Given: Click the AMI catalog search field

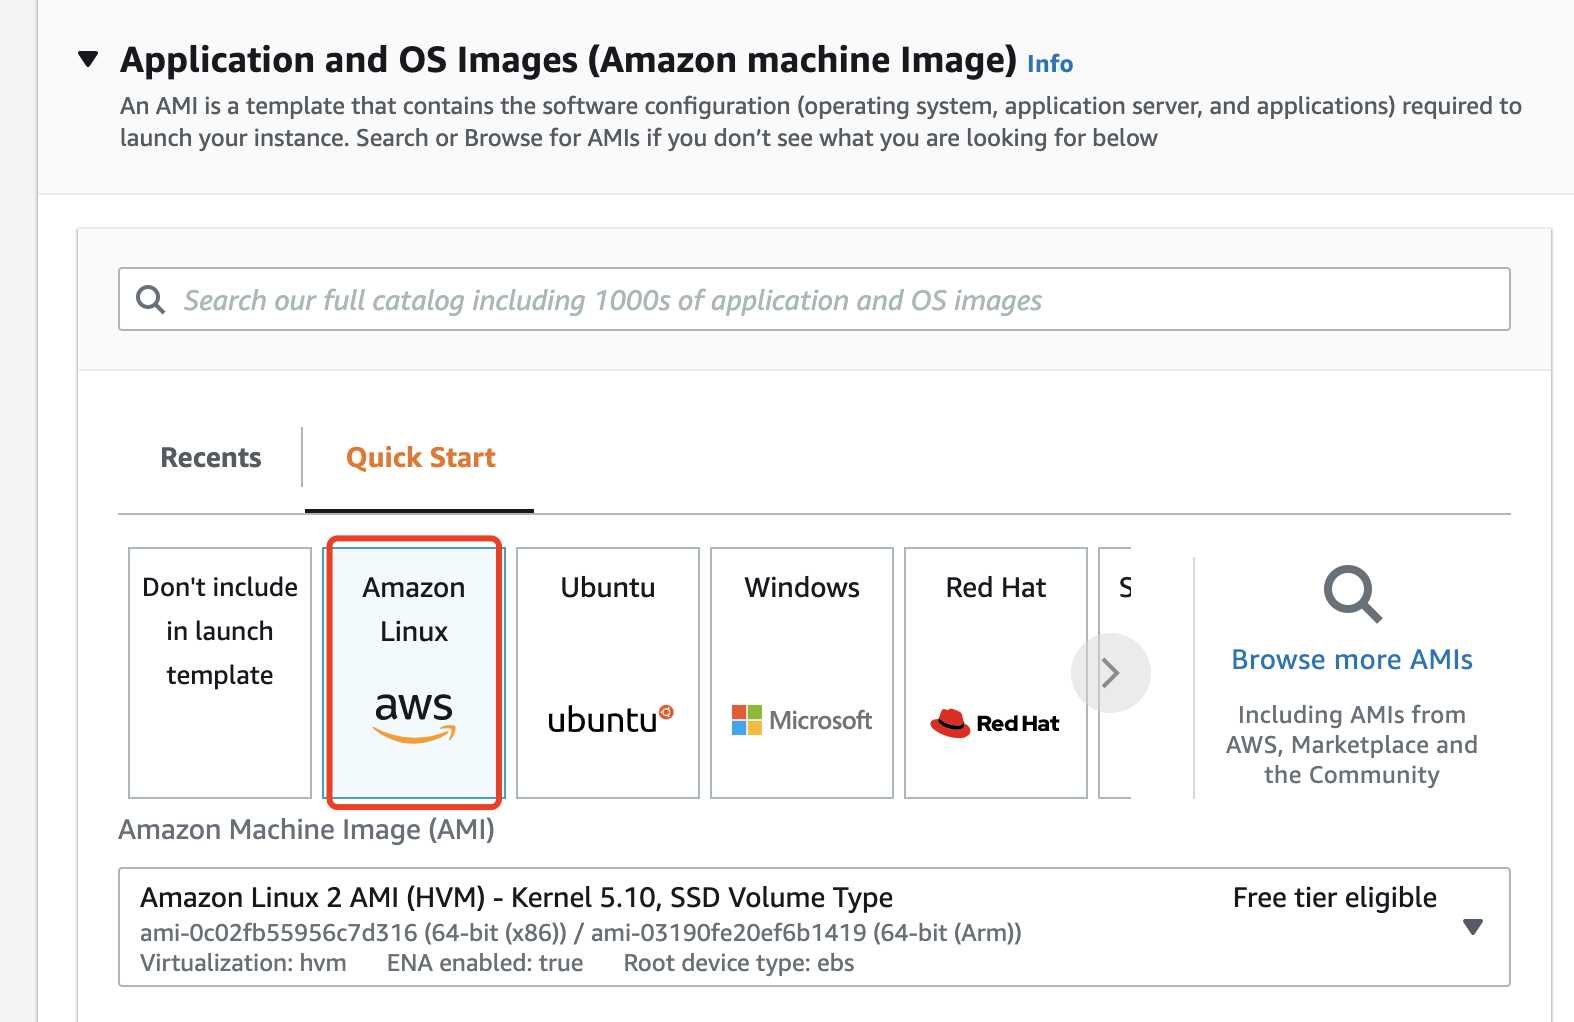Looking at the screenshot, I should (x=814, y=299).
